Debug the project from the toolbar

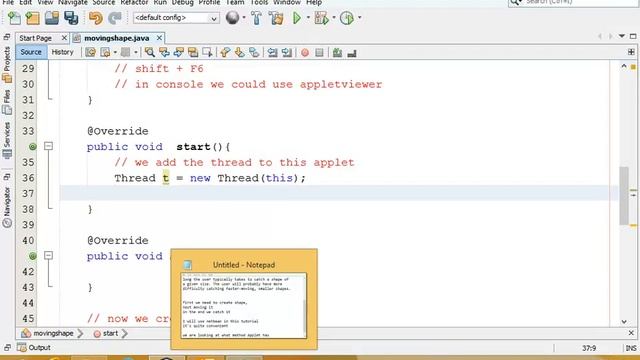pyautogui.click(x=322, y=18)
